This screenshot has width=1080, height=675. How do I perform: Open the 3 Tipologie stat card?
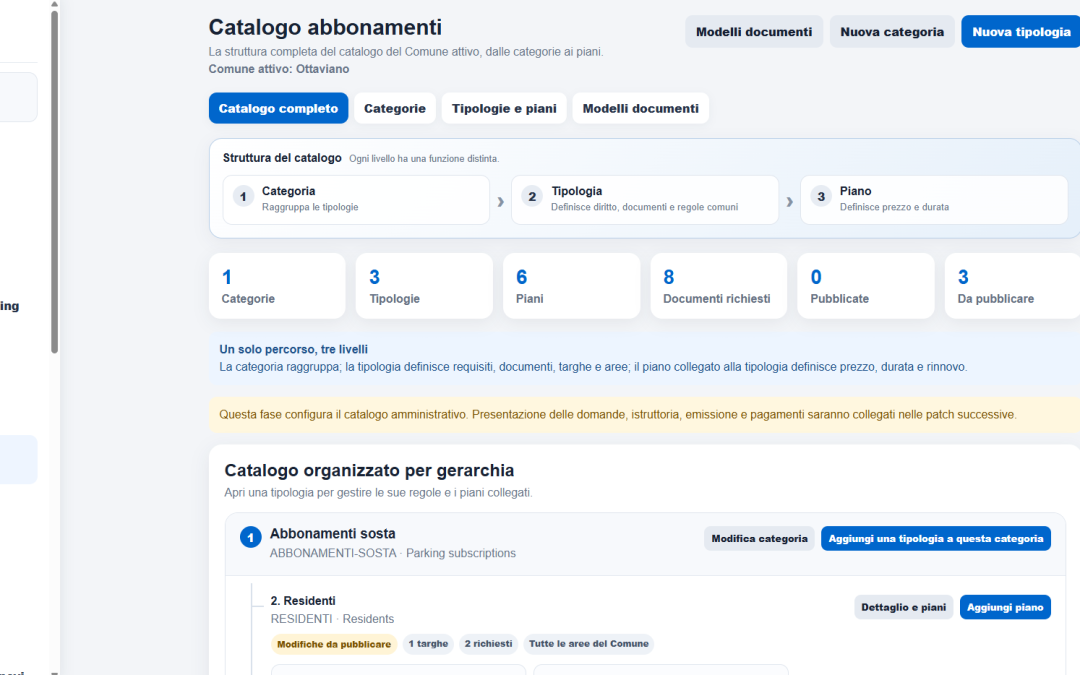(x=424, y=286)
